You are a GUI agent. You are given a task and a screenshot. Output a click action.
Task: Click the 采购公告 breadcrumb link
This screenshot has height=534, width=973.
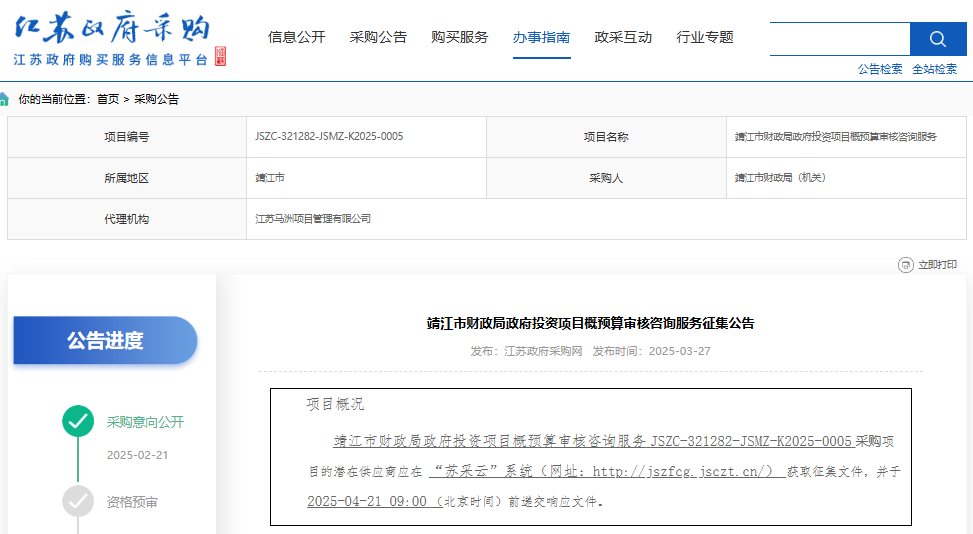pyautogui.click(x=157, y=99)
